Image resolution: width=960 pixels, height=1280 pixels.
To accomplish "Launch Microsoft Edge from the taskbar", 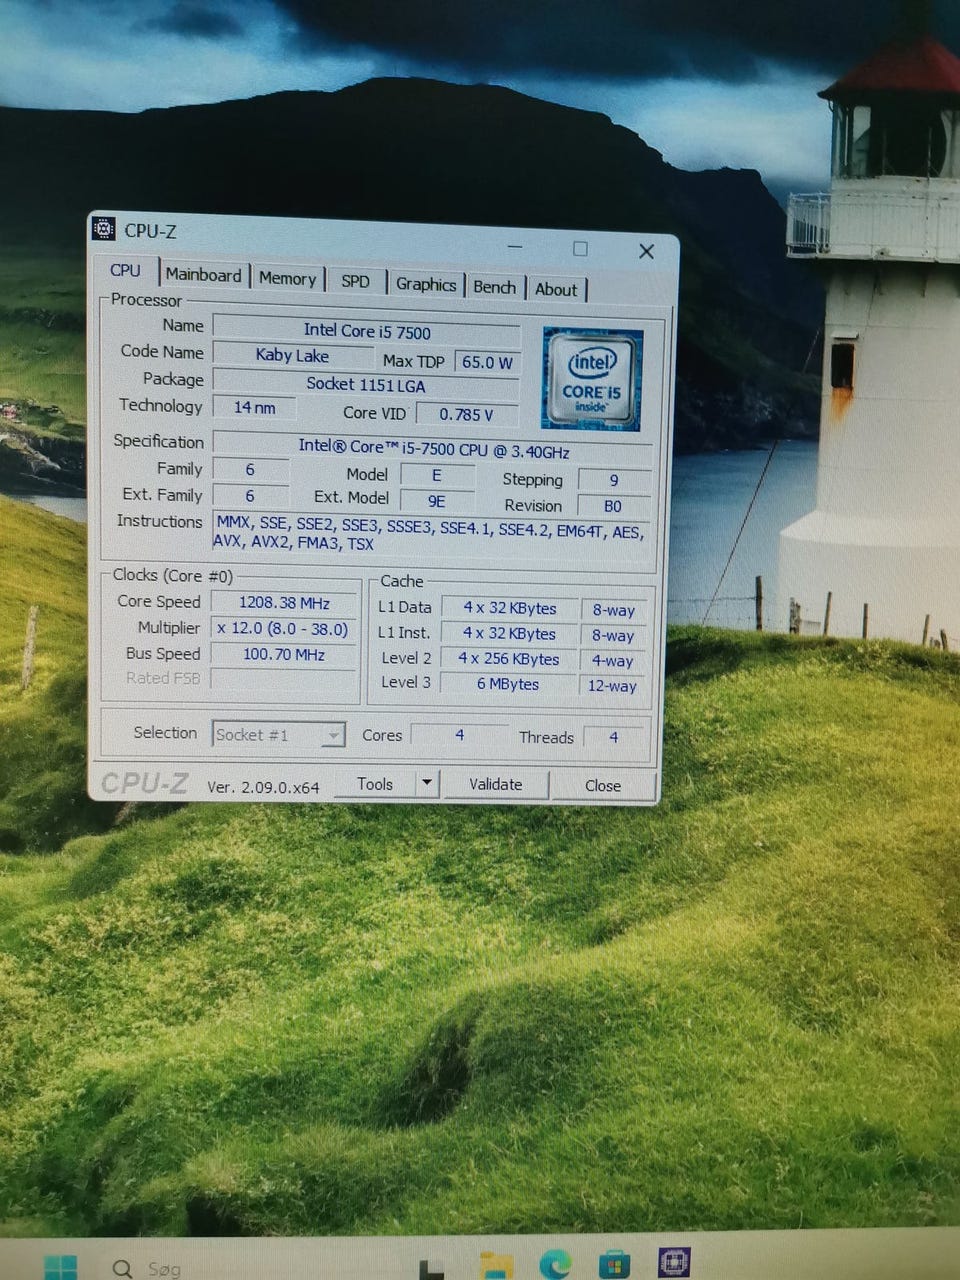I will (555, 1265).
